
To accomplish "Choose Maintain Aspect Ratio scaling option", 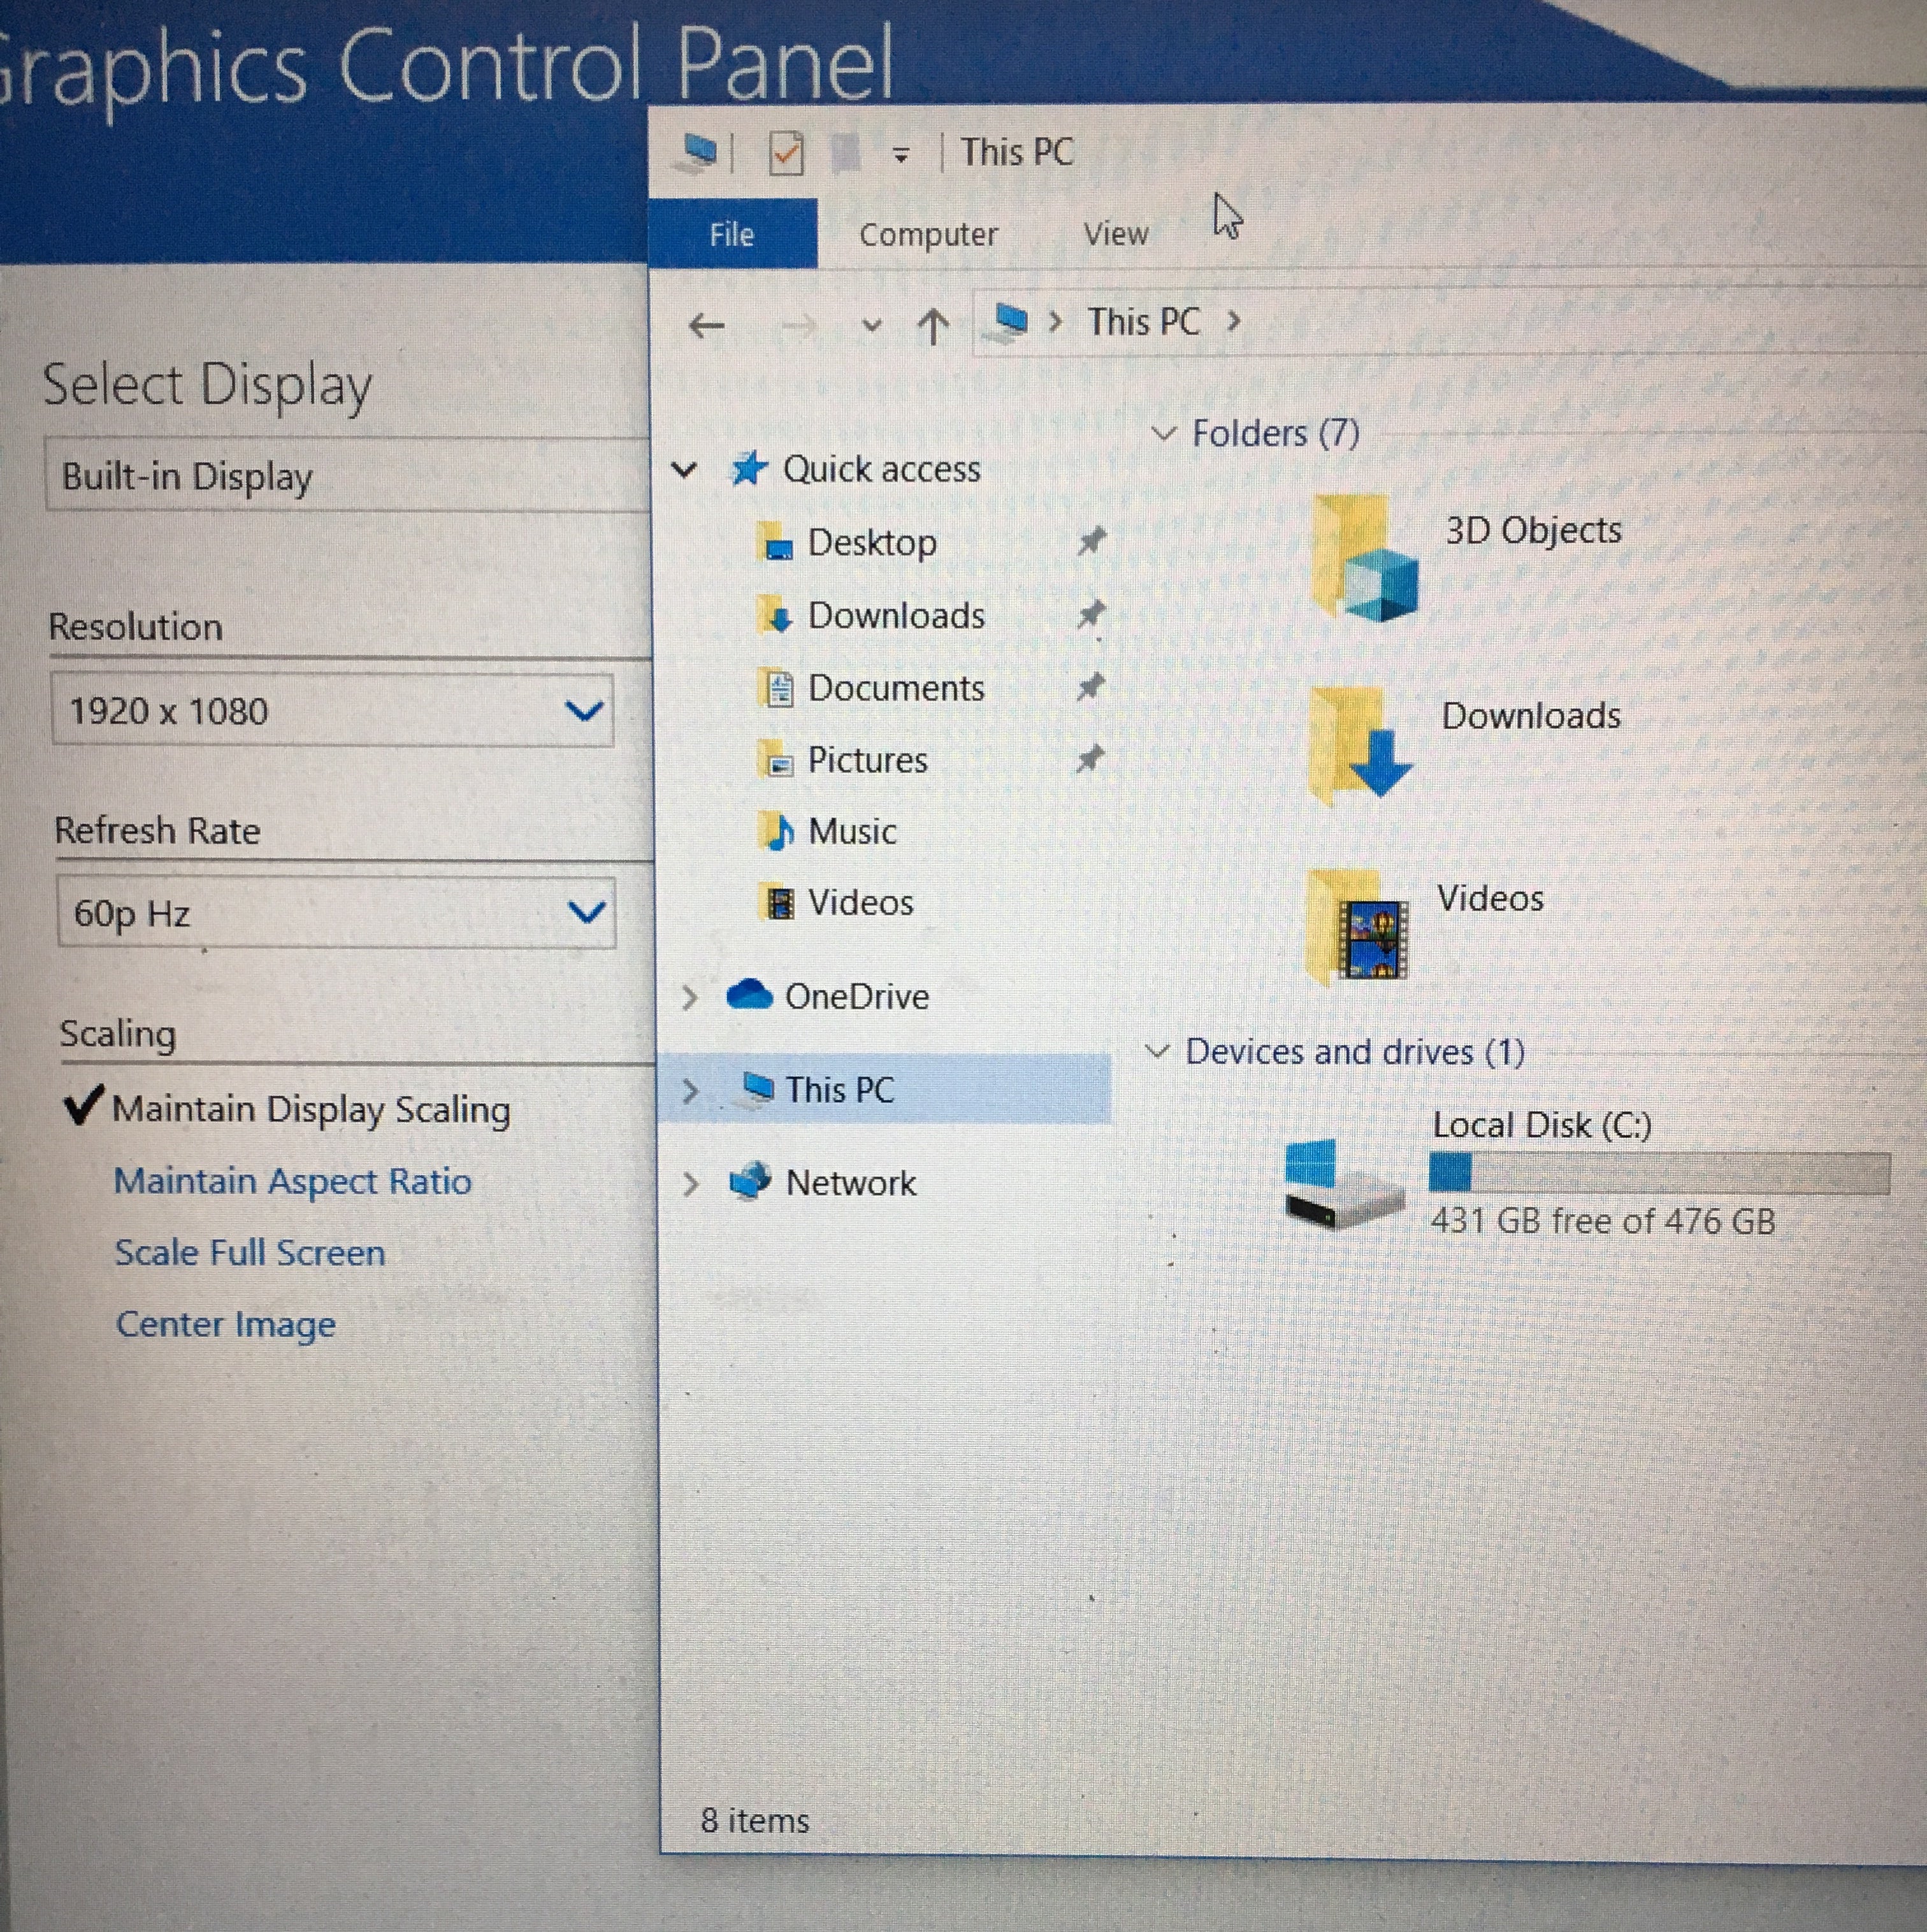I will pos(292,1181).
